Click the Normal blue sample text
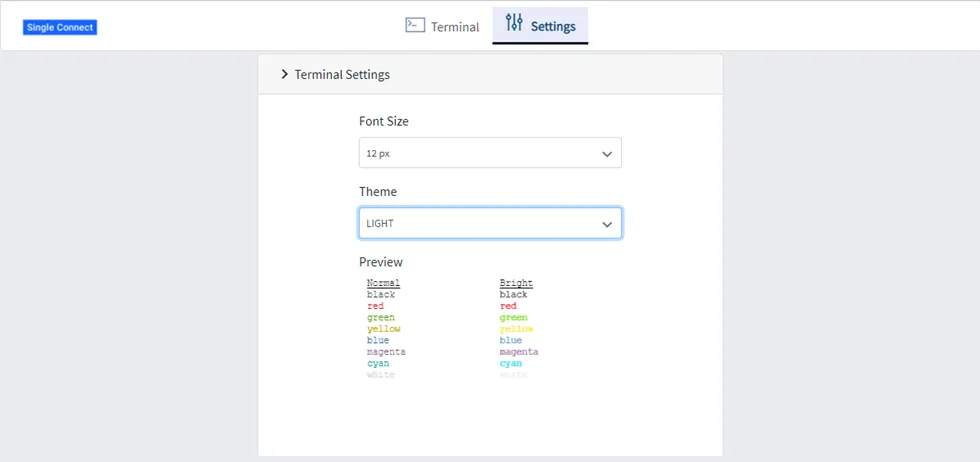The image size is (980, 462). (378, 340)
